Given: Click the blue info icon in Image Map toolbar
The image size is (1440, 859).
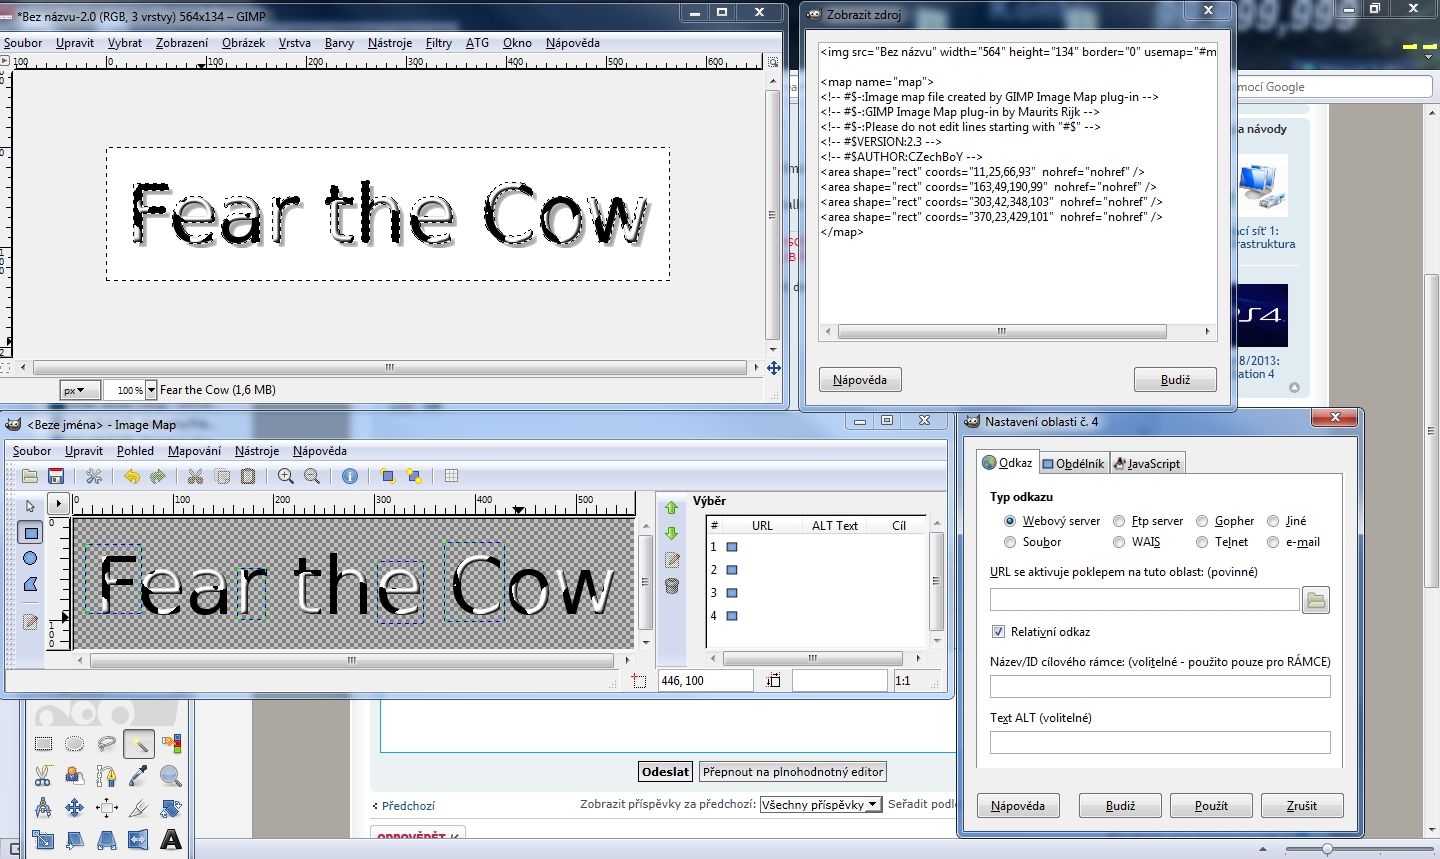Looking at the screenshot, I should coord(350,476).
